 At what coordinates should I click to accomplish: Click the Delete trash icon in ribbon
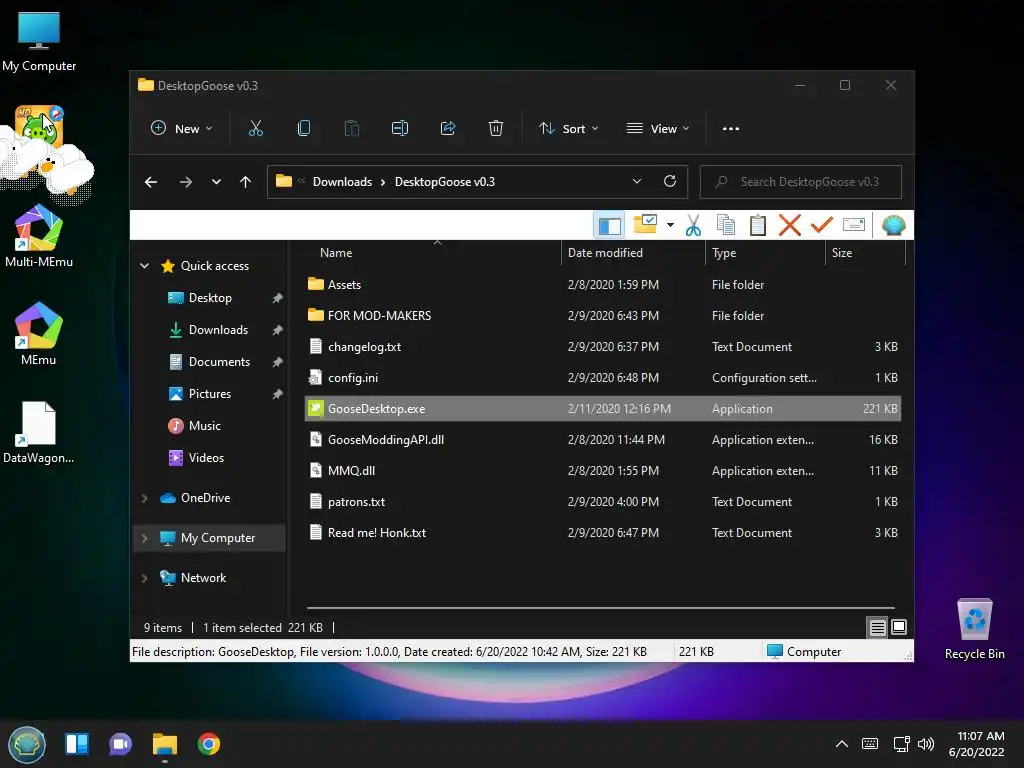coord(496,129)
